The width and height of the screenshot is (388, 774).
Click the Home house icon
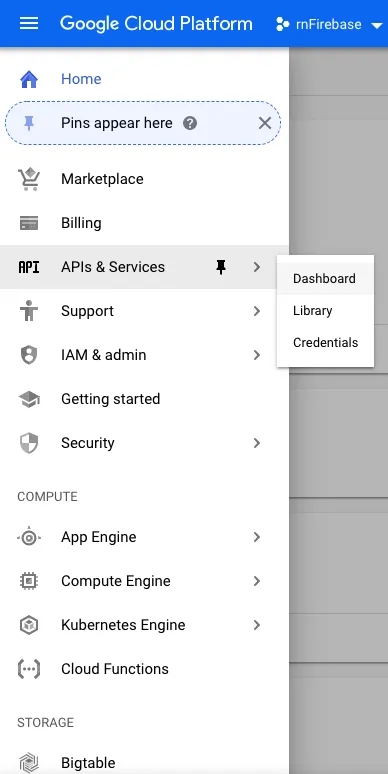tap(29, 79)
